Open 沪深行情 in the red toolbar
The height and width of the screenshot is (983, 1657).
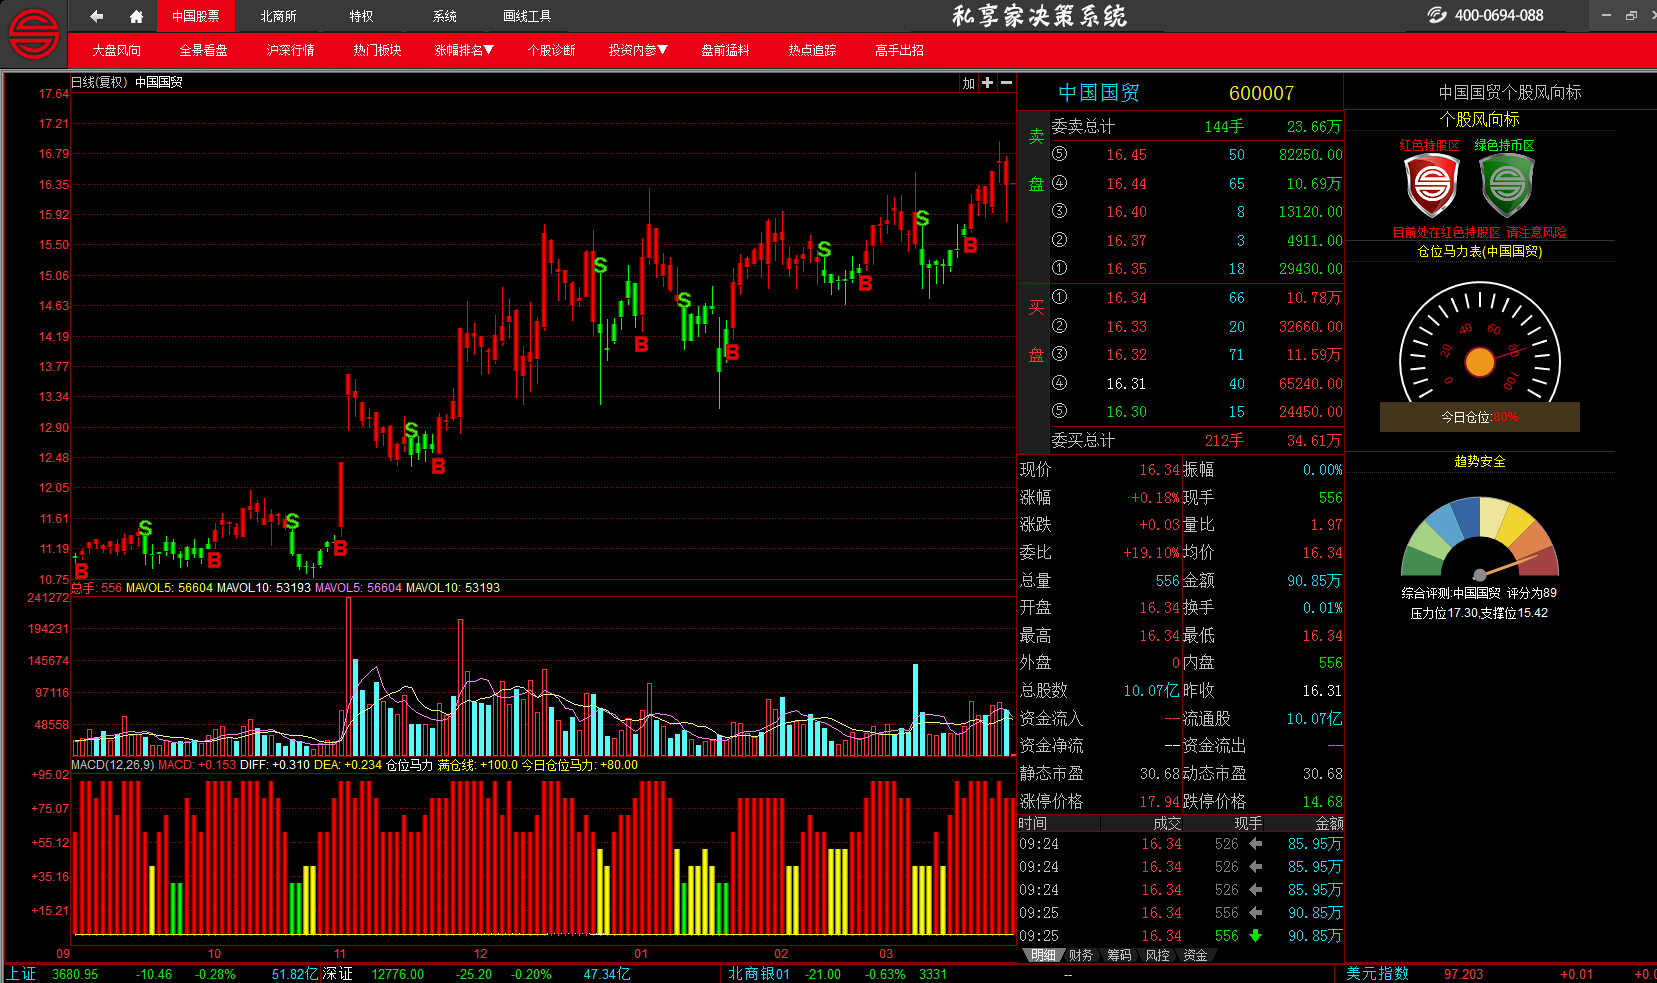click(290, 50)
